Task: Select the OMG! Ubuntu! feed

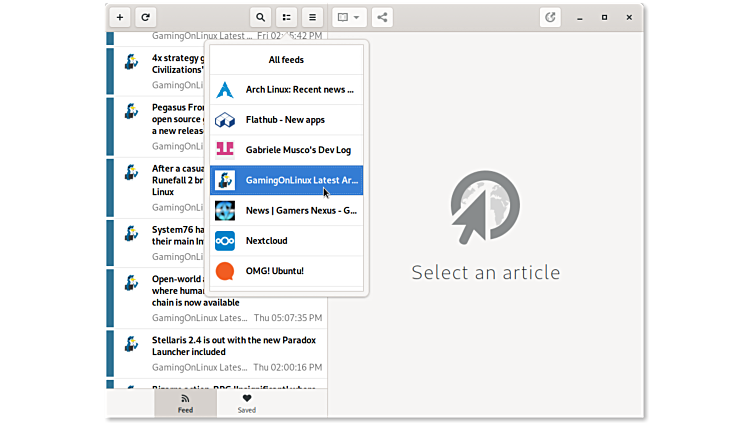Action: click(286, 271)
